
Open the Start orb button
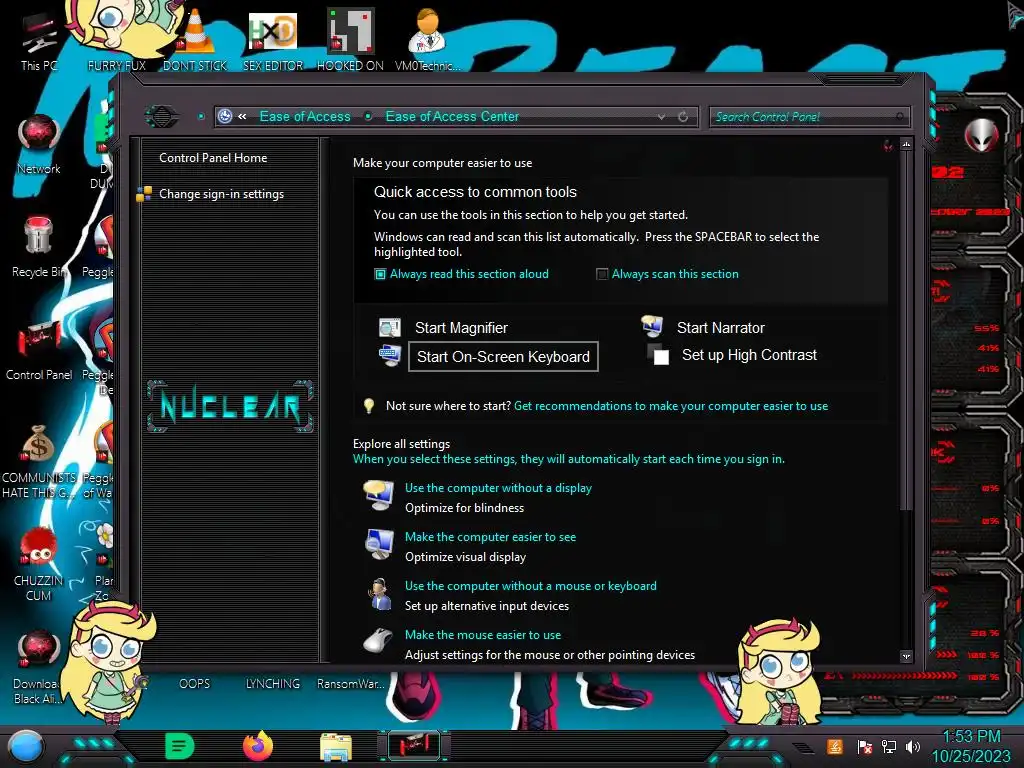pyautogui.click(x=26, y=747)
